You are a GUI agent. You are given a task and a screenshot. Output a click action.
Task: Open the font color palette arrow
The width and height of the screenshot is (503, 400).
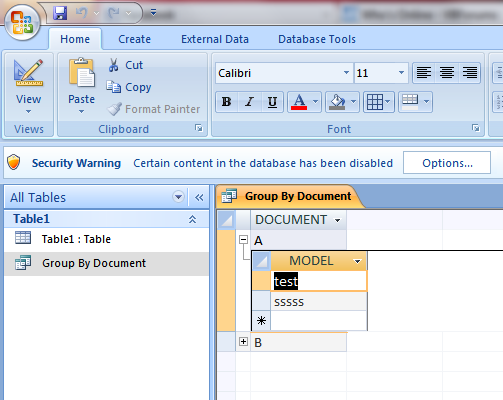pos(315,102)
